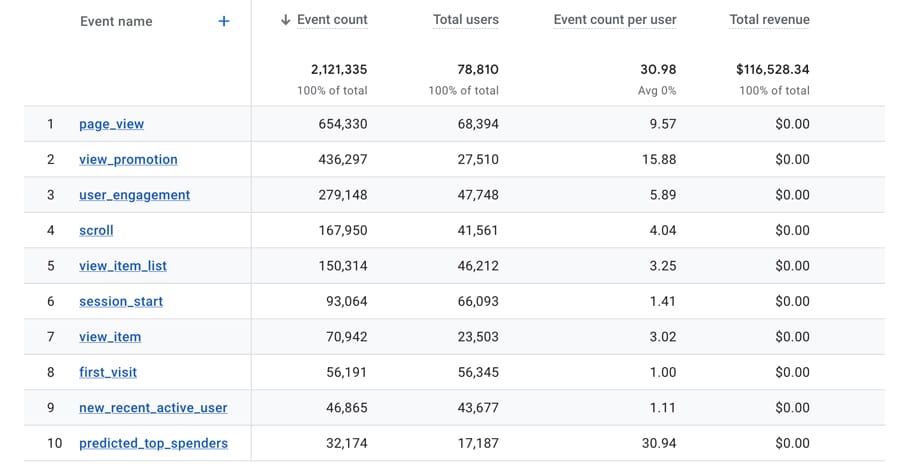This screenshot has height=465, width=912.
Task: Sort by the Total revenue column header
Action: pos(770,20)
